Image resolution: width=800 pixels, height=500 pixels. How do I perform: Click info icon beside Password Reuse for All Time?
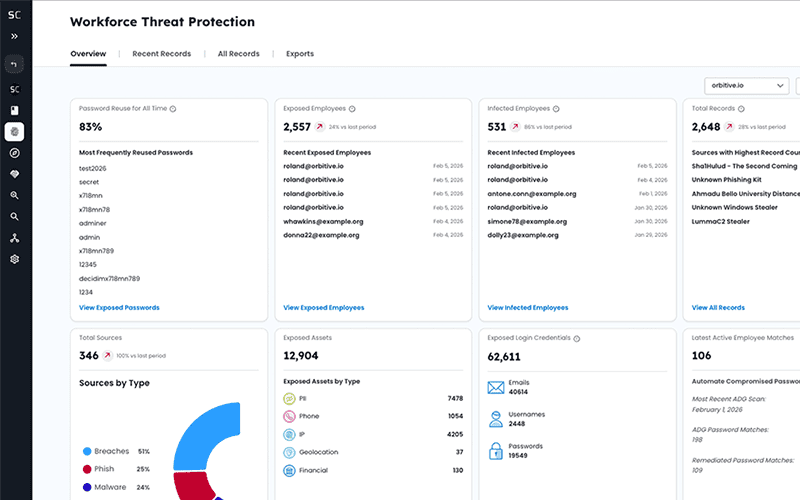click(173, 109)
